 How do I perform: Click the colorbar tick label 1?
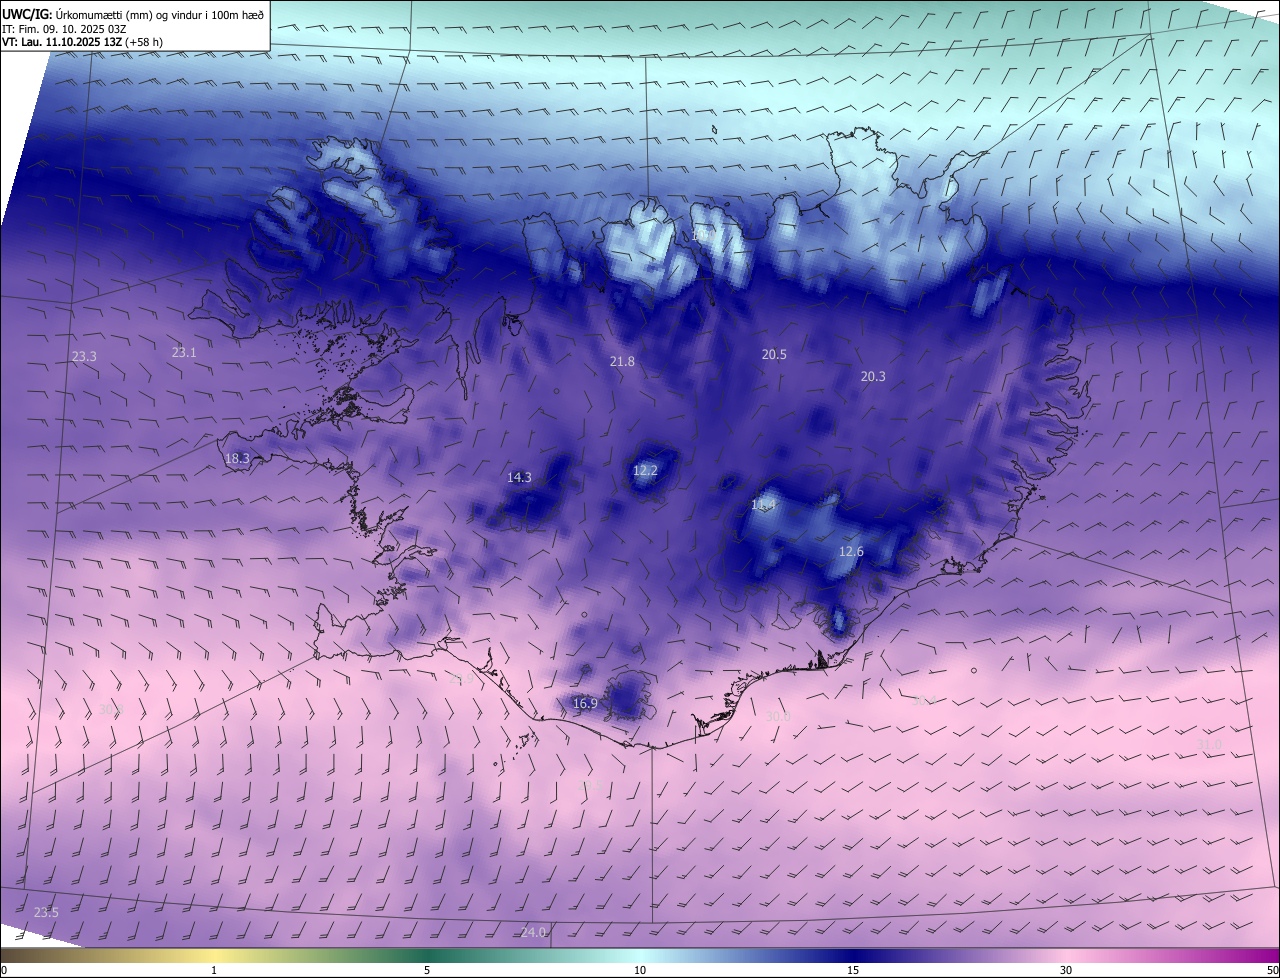[214, 970]
